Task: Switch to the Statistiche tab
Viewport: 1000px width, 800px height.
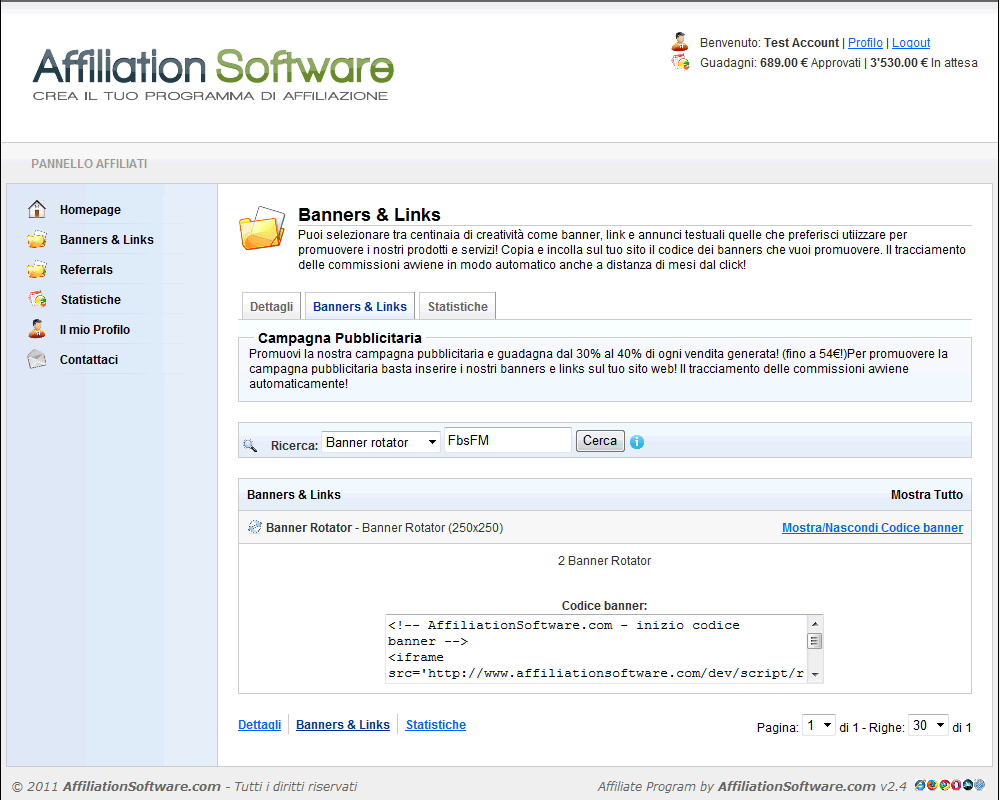Action: (x=457, y=306)
